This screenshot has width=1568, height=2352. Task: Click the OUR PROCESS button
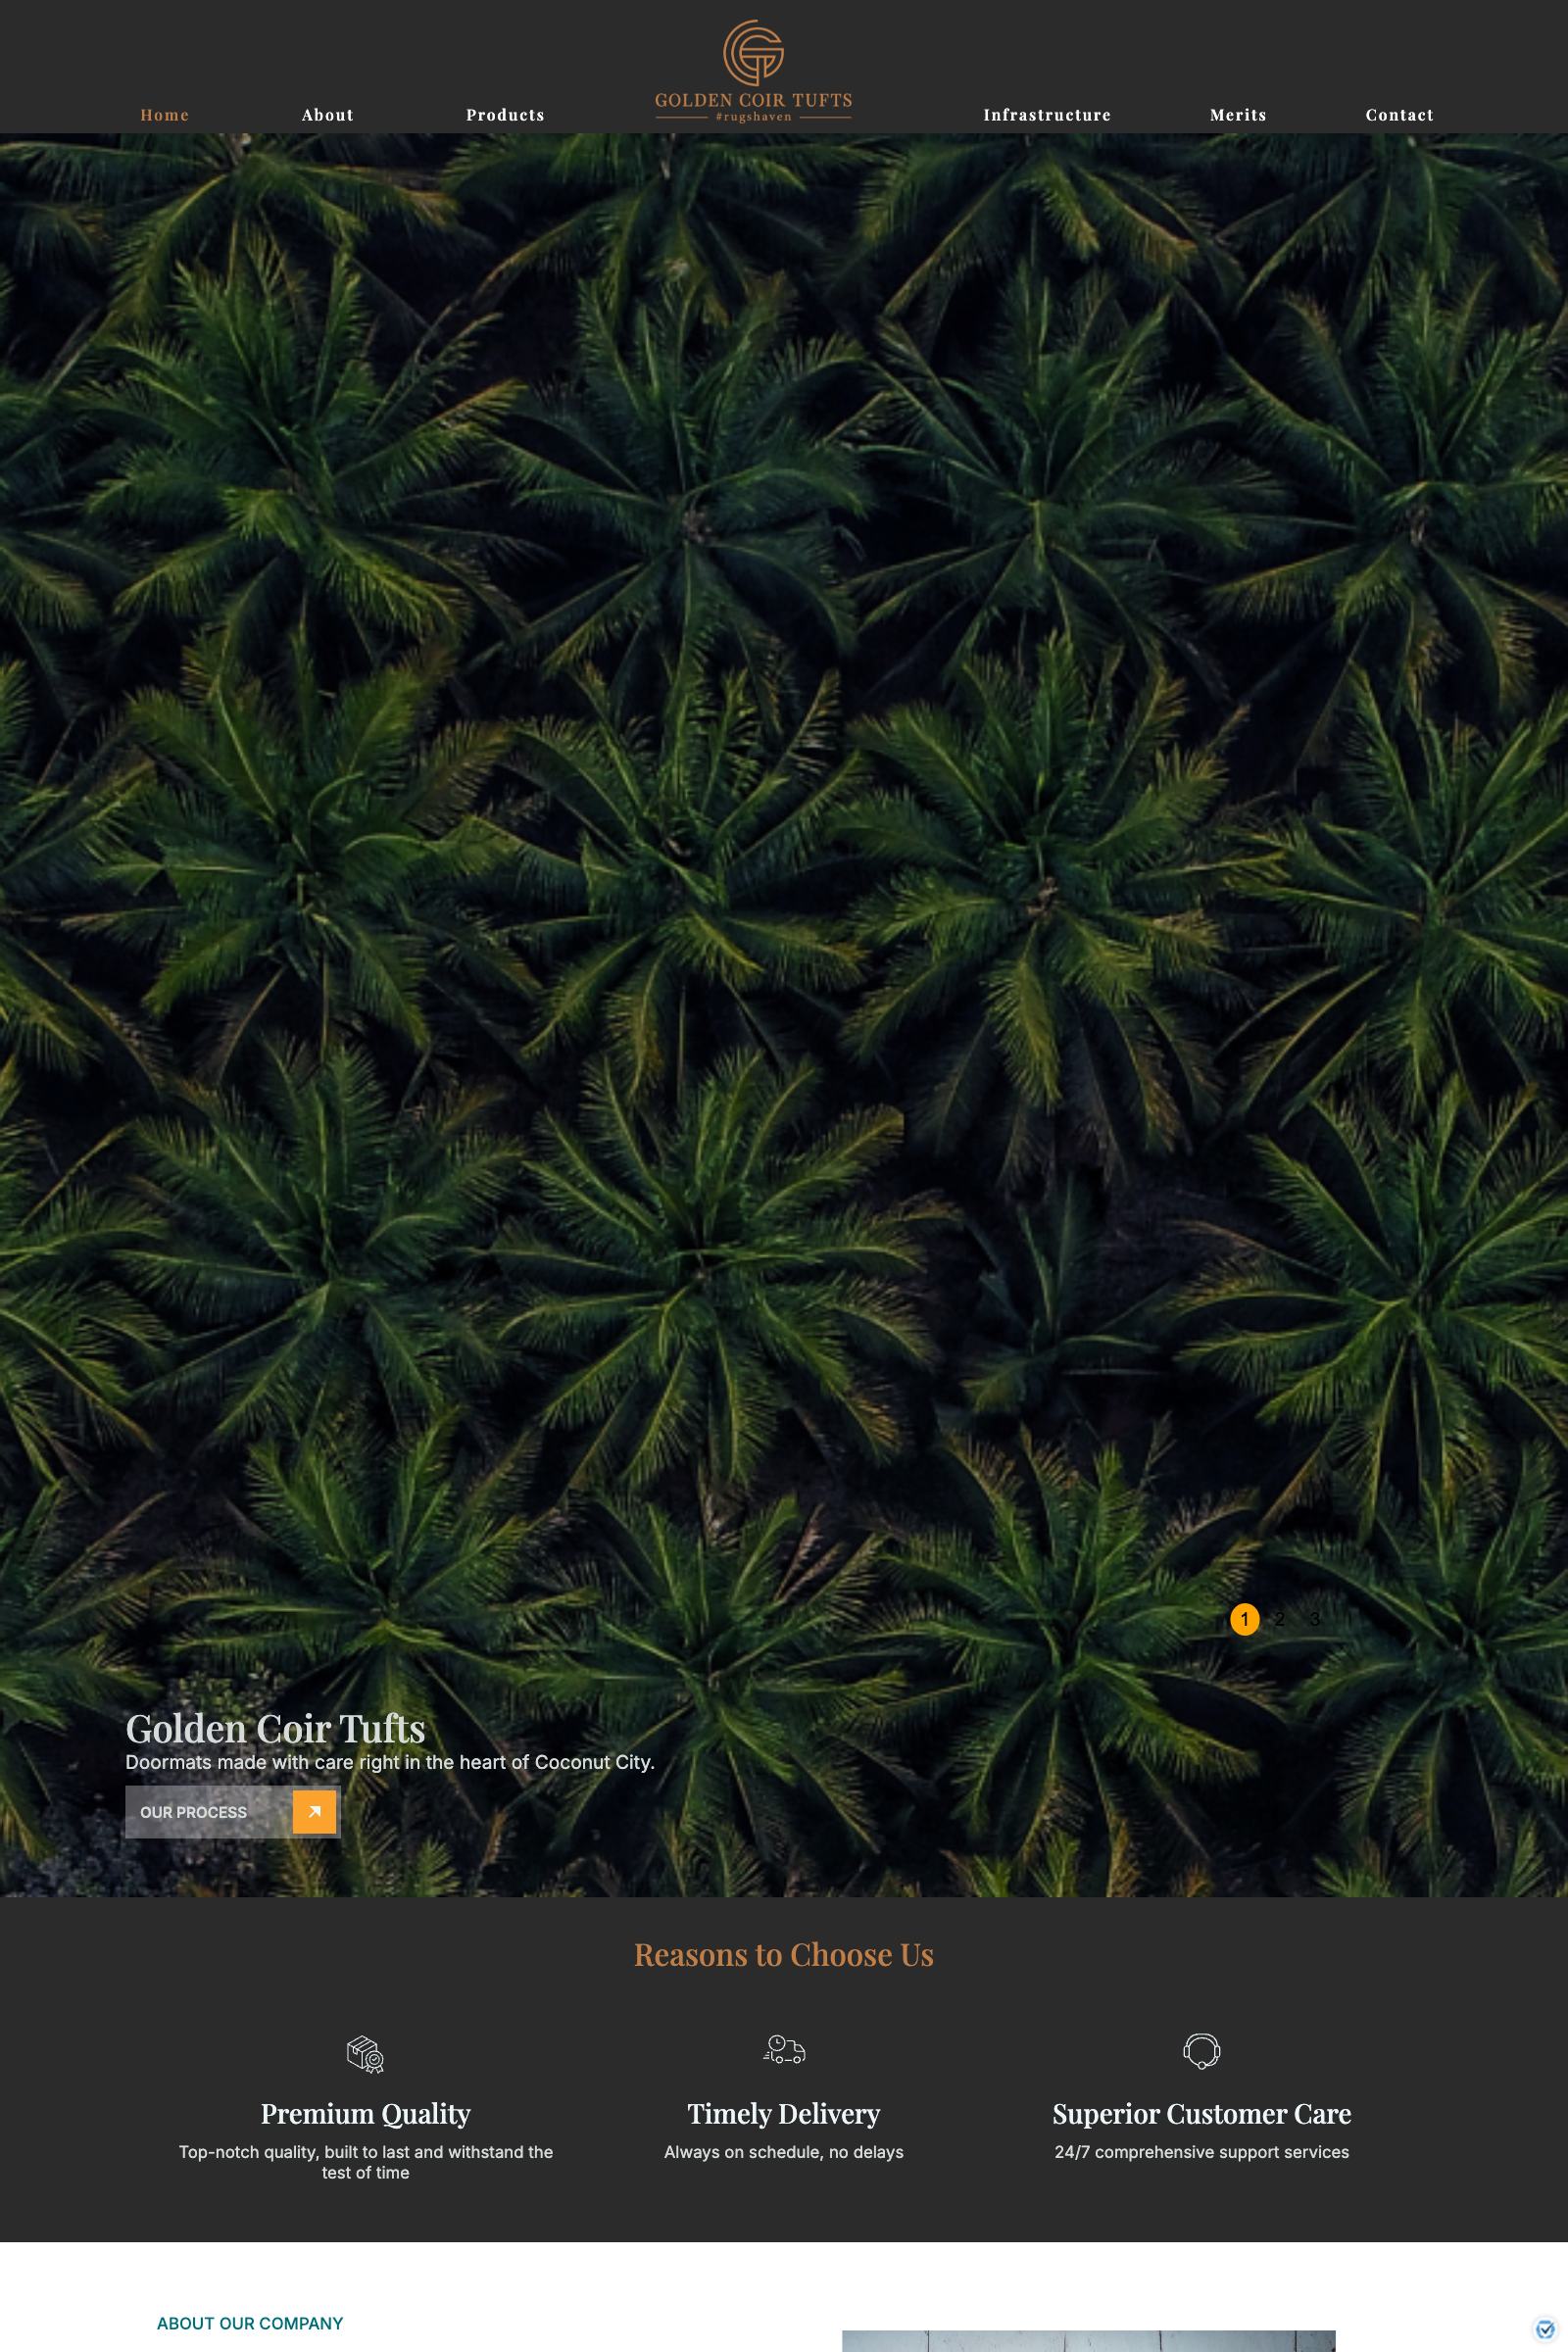point(233,1811)
